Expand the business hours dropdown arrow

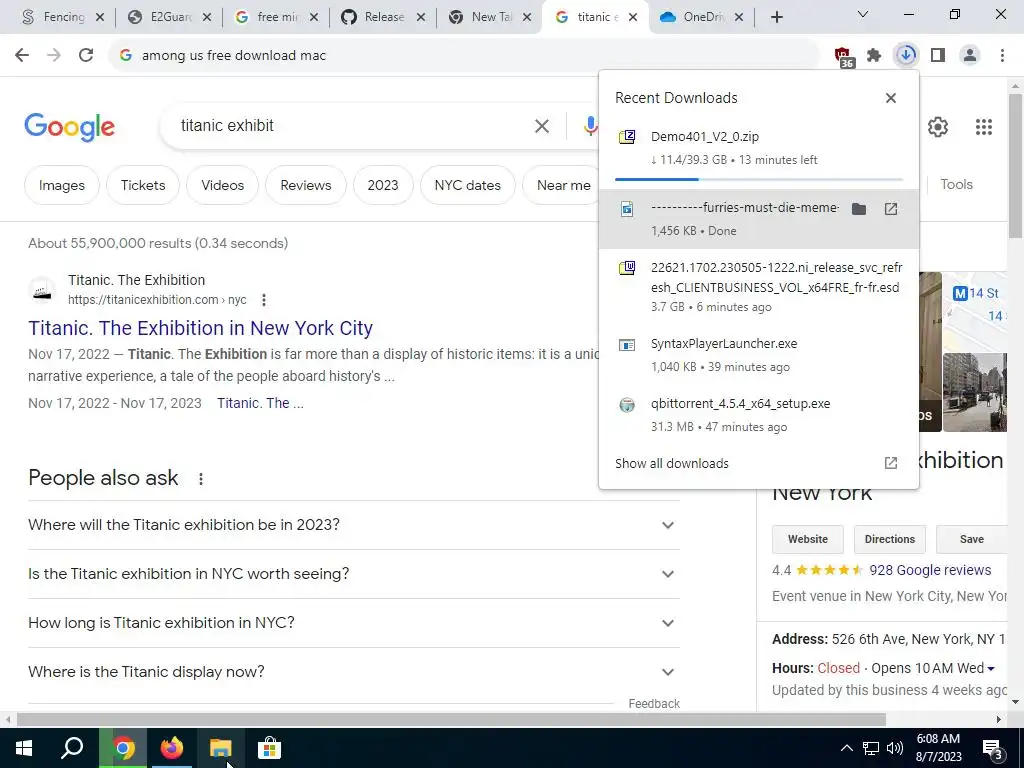click(x=991, y=669)
